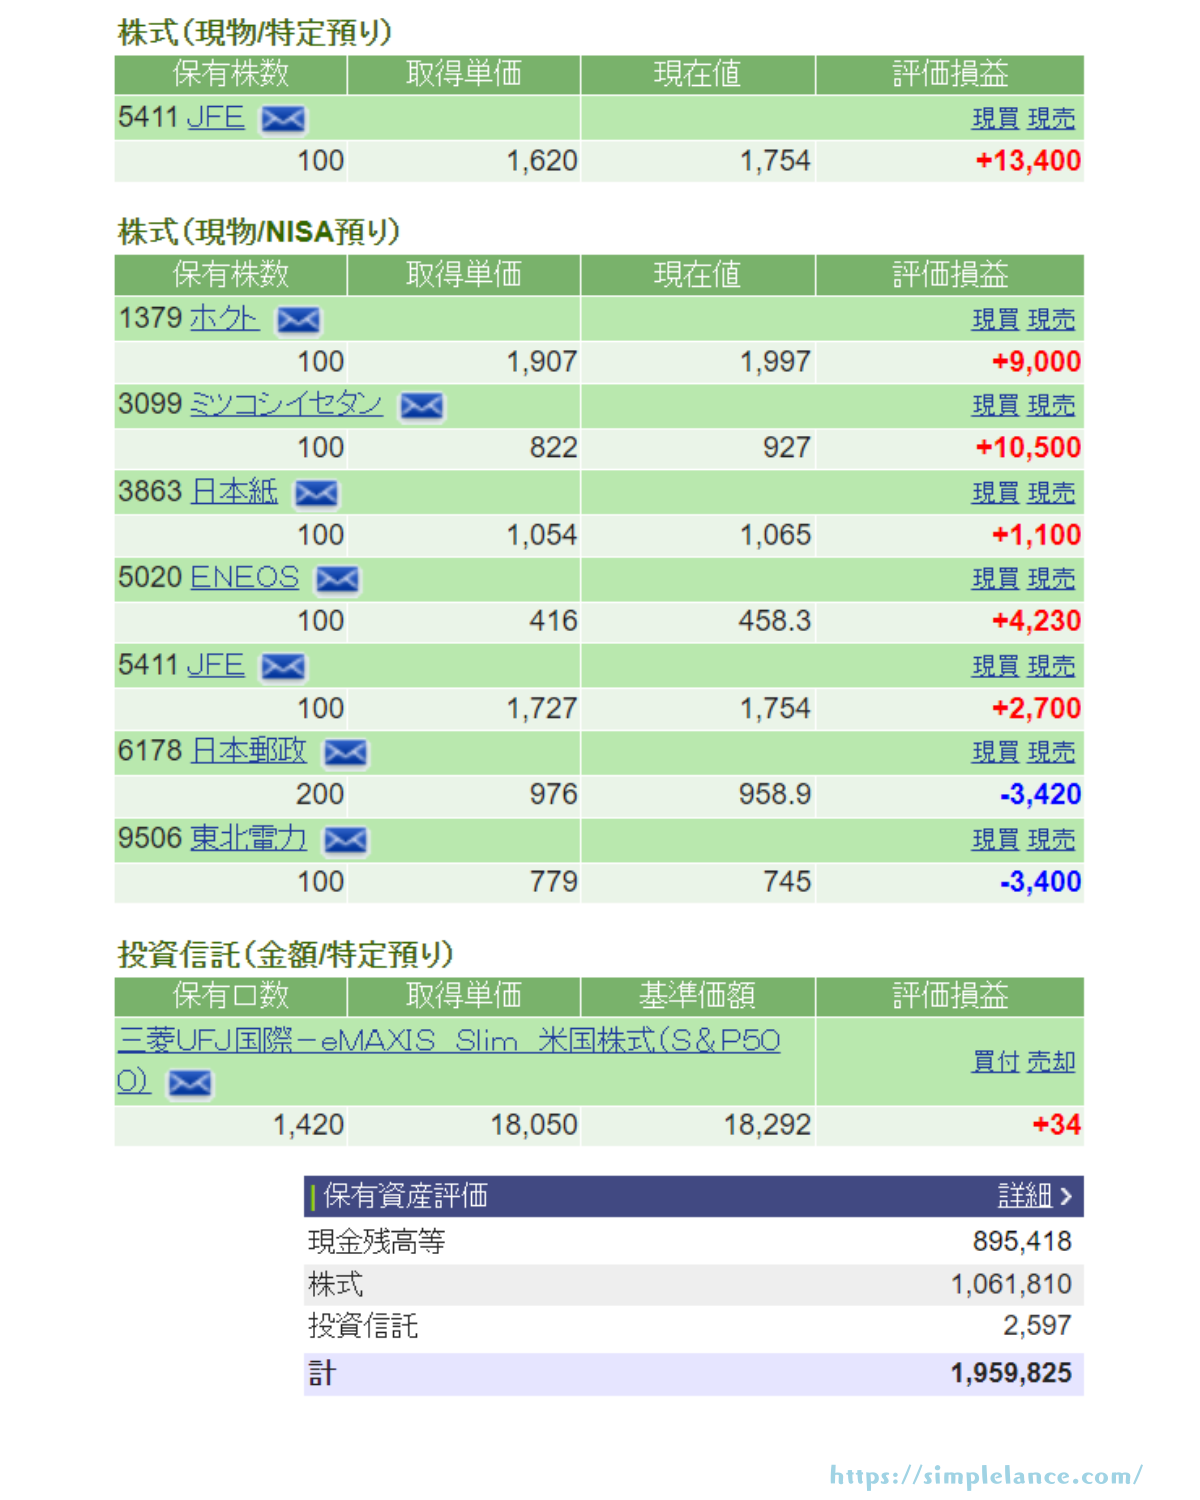Open the ホクト stock link
The width and height of the screenshot is (1200, 1500).
point(223,319)
